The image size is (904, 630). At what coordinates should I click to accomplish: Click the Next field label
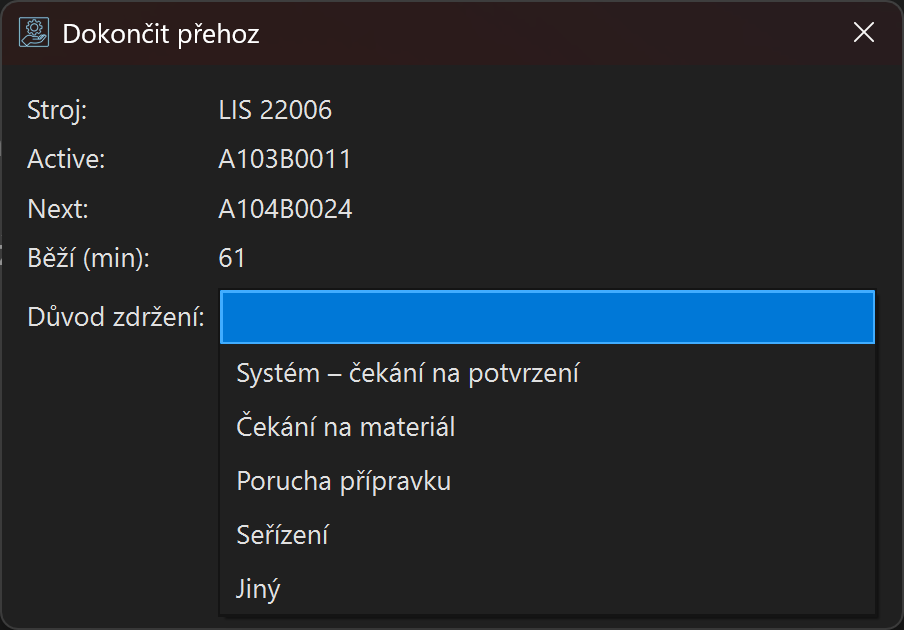[58, 210]
